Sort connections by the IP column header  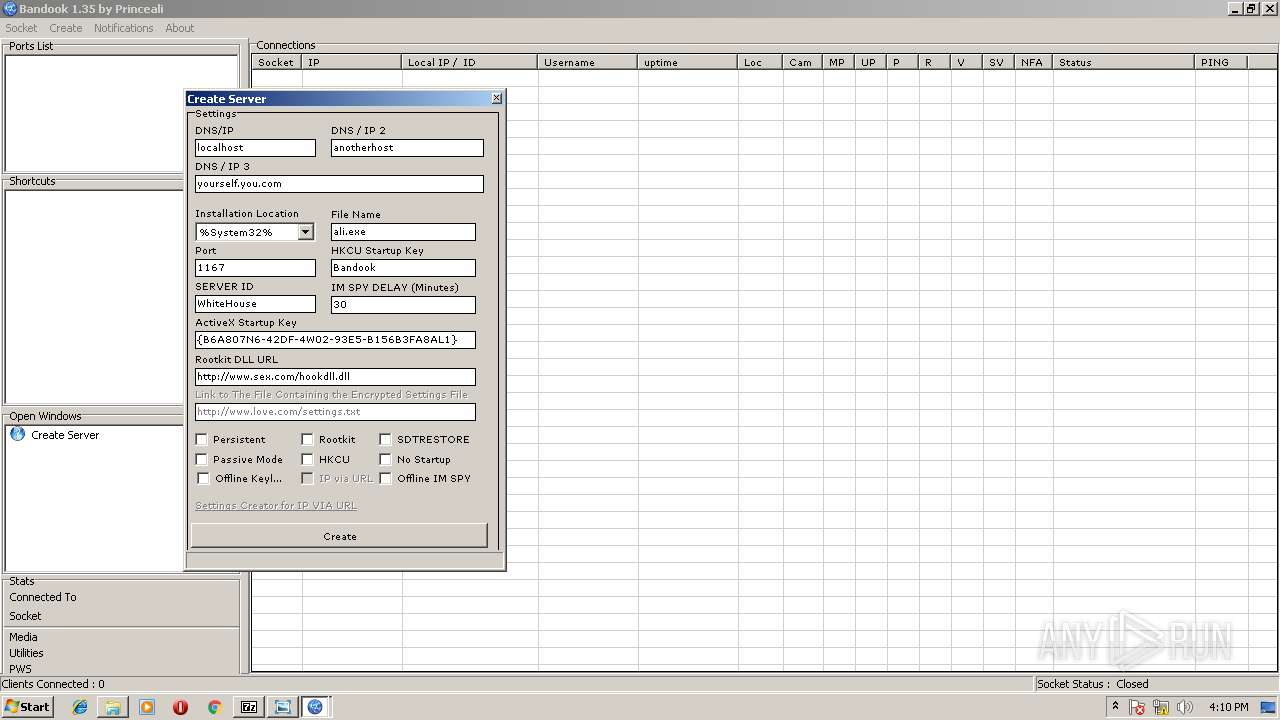pyautogui.click(x=352, y=62)
